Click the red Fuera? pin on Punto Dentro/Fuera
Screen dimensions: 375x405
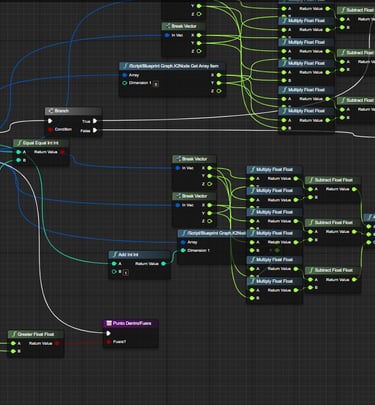pyautogui.click(x=108, y=342)
